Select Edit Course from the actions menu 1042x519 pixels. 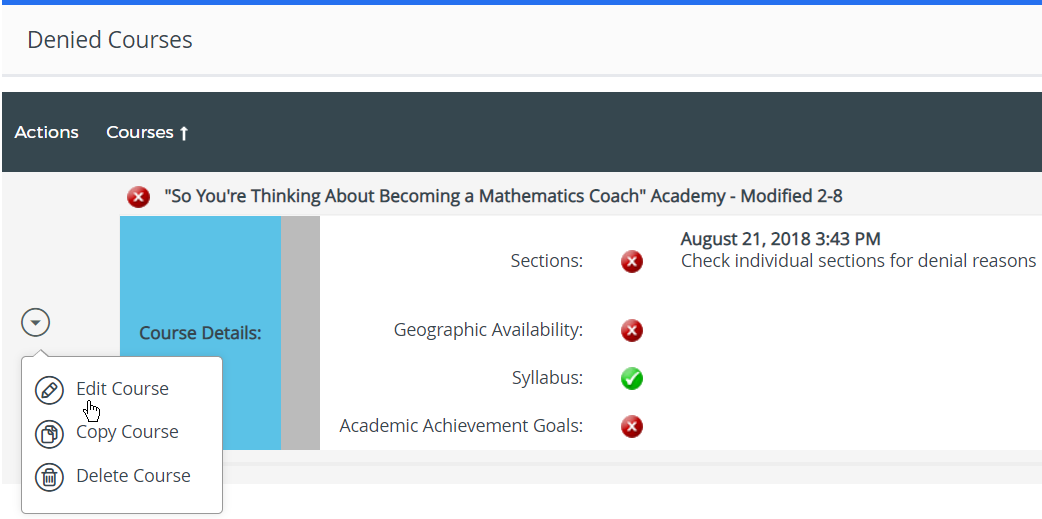point(122,389)
